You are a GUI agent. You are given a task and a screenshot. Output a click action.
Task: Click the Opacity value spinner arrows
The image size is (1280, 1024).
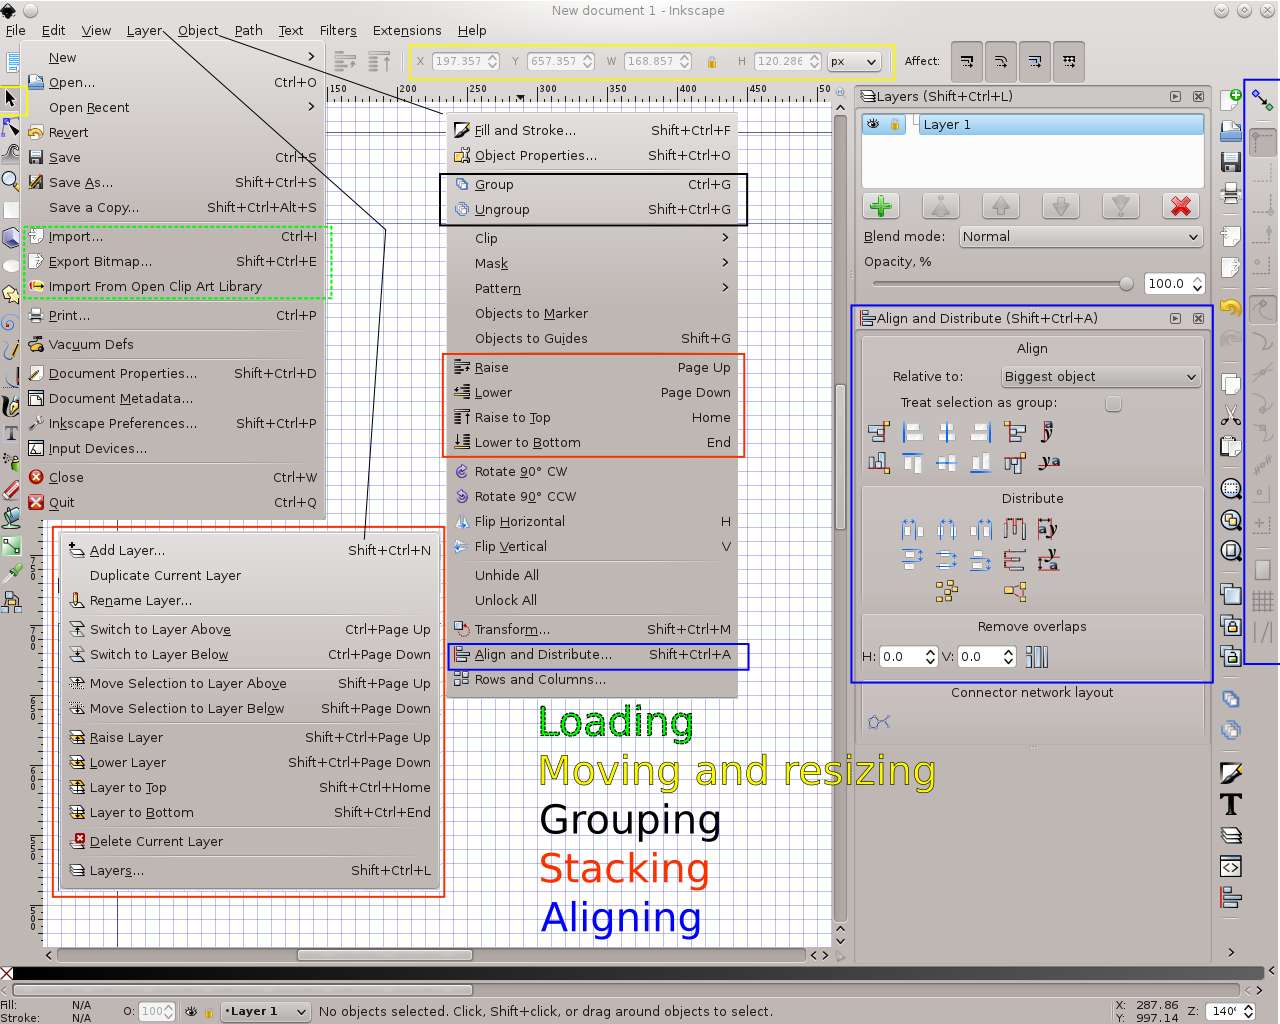(x=1197, y=284)
